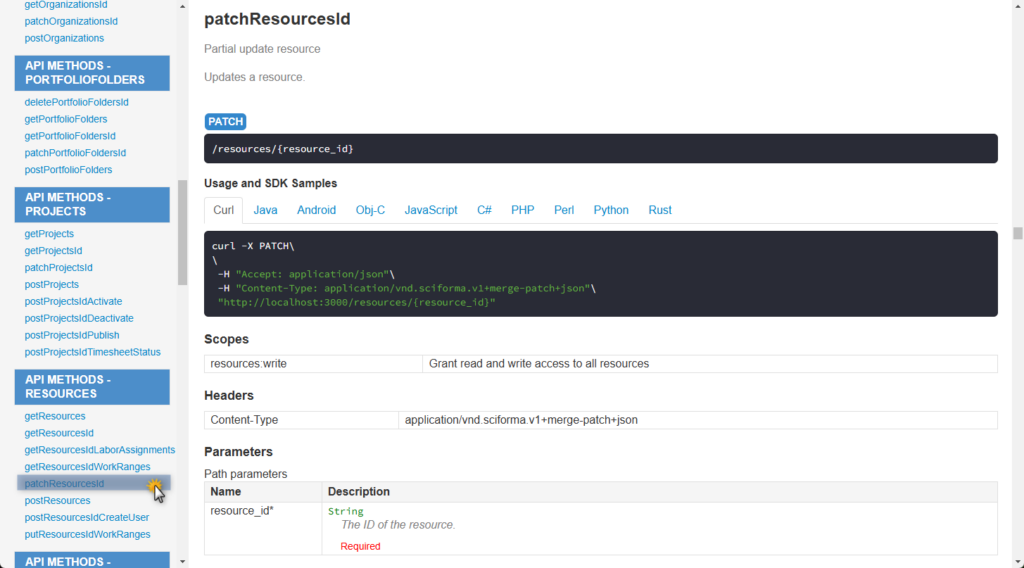Screen dimensions: 1024x568
Task: Select the Curl sample tab
Action: click(223, 210)
